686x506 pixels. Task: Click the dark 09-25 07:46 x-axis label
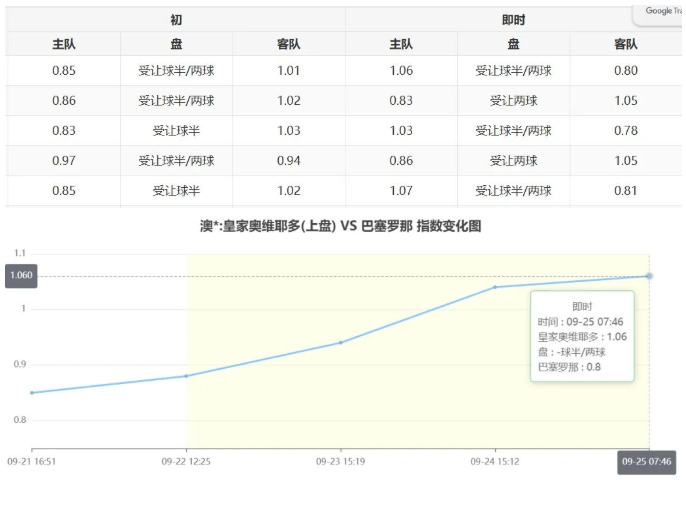point(647,462)
